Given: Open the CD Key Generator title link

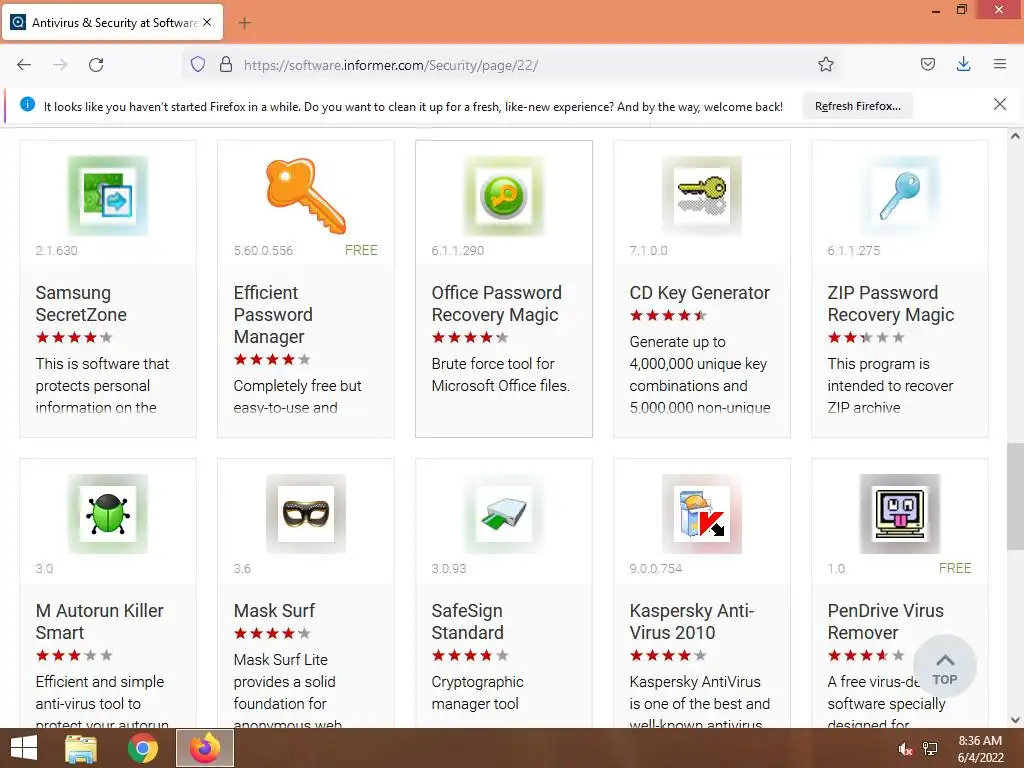Looking at the screenshot, I should (699, 293).
